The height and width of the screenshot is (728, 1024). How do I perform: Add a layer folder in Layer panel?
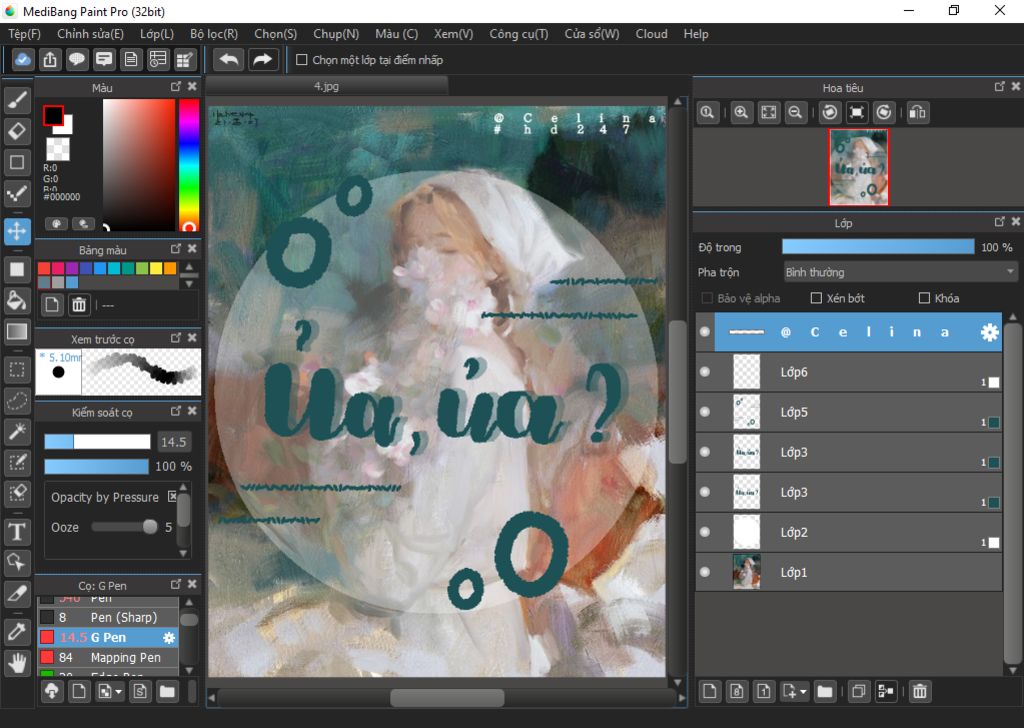[825, 691]
